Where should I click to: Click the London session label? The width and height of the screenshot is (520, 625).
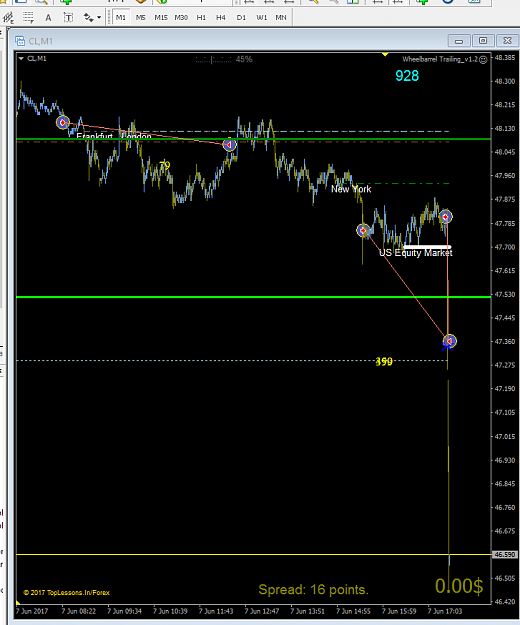[x=135, y=136]
